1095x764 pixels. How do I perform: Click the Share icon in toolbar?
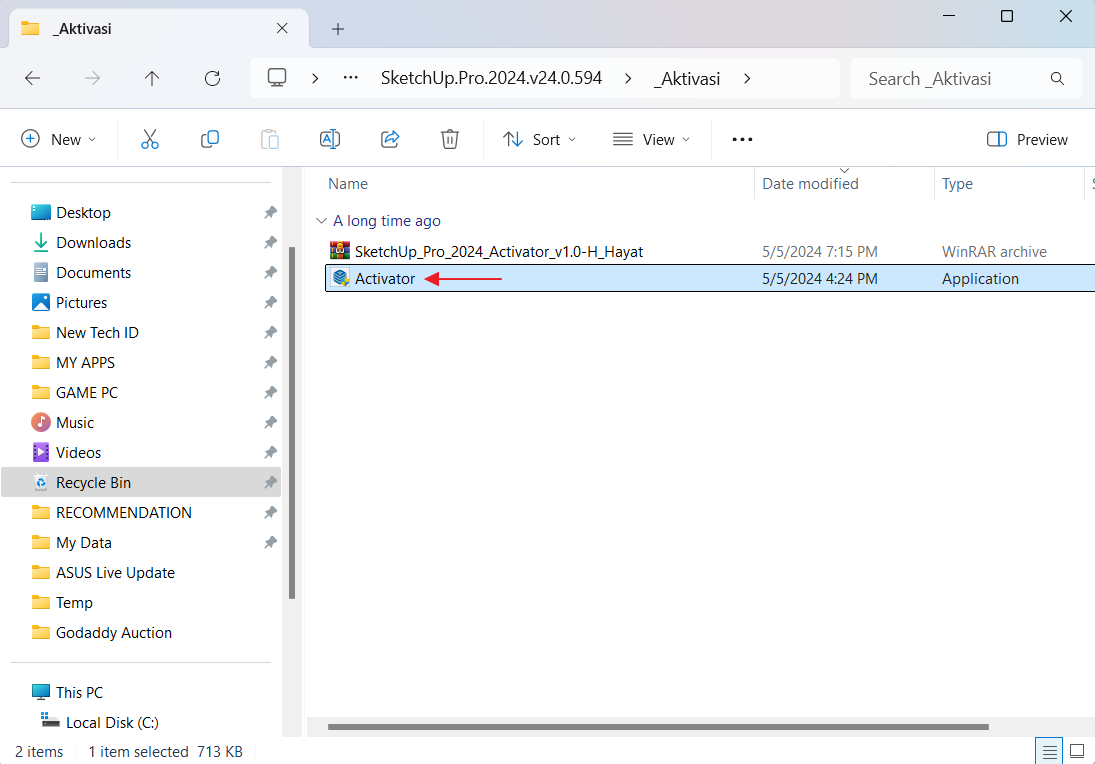pyautogui.click(x=391, y=139)
